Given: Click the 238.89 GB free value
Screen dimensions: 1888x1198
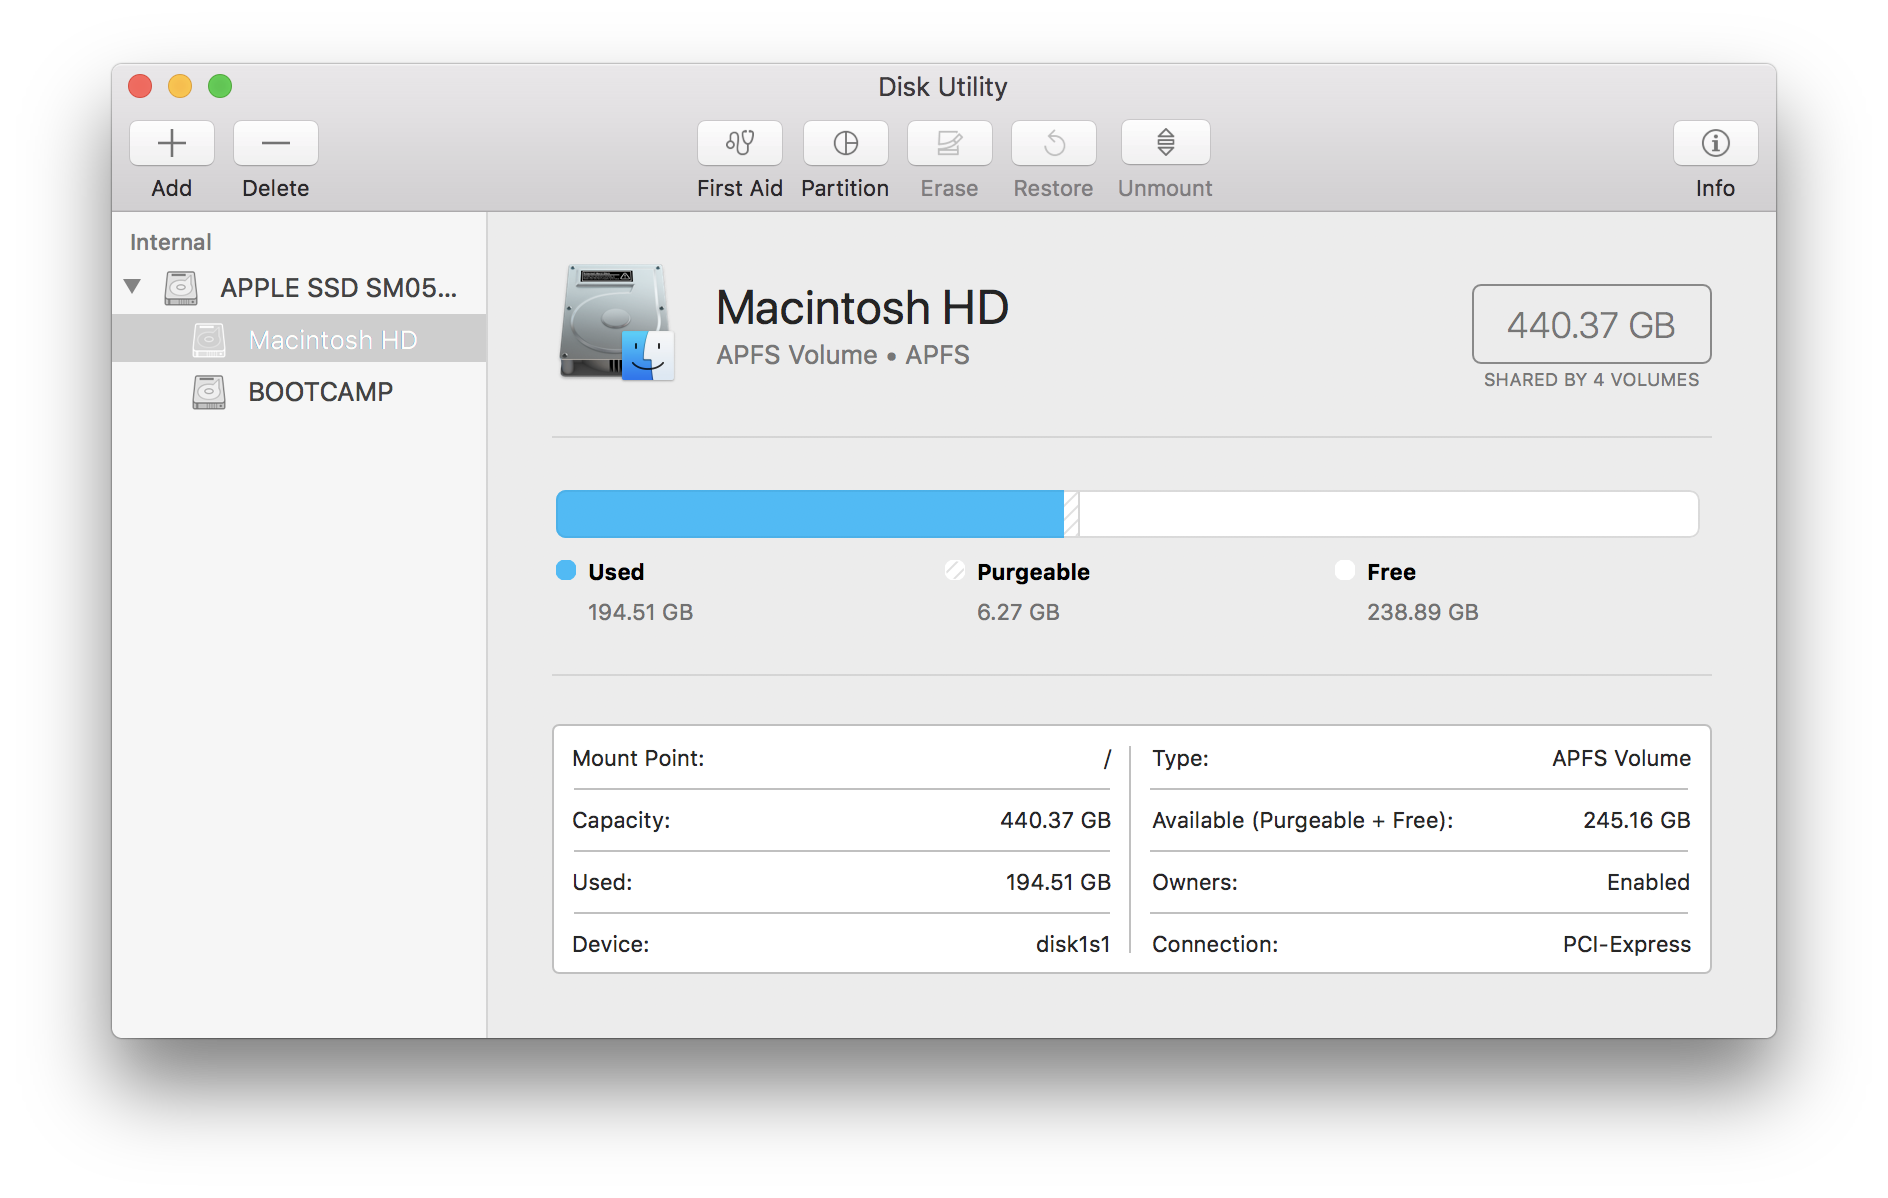Looking at the screenshot, I should (x=1422, y=612).
